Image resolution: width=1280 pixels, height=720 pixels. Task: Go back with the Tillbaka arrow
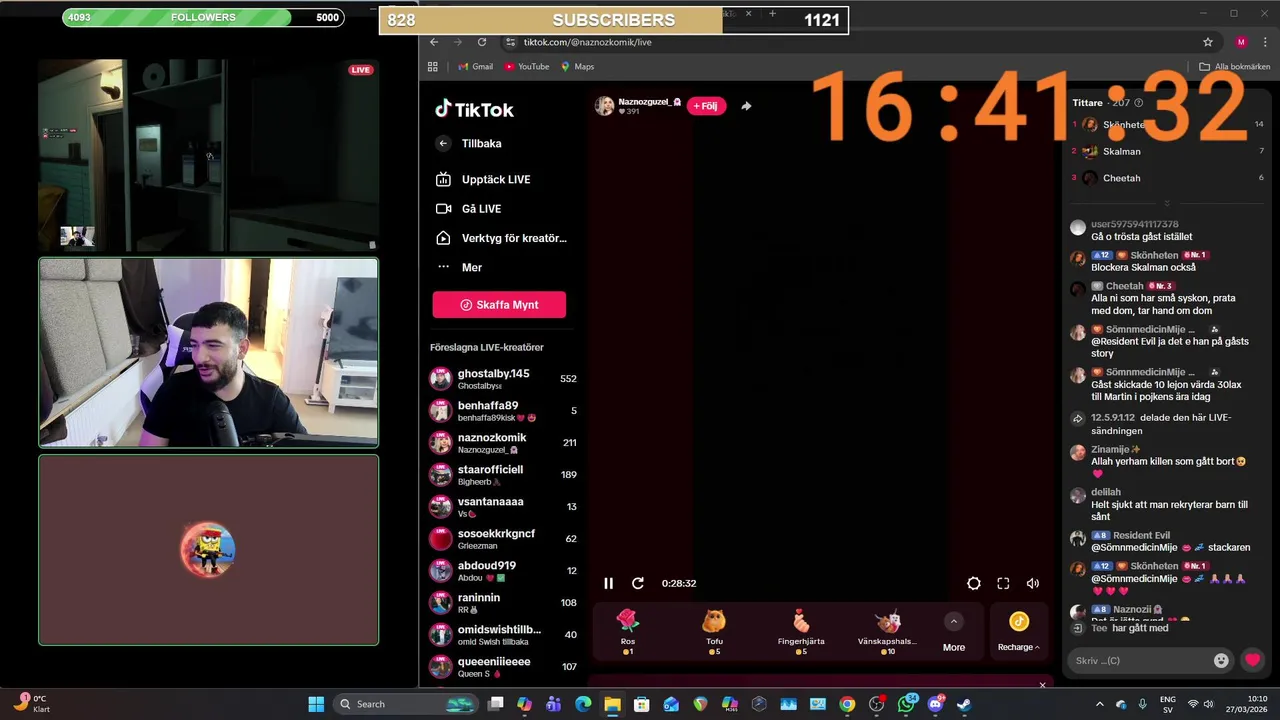click(444, 144)
